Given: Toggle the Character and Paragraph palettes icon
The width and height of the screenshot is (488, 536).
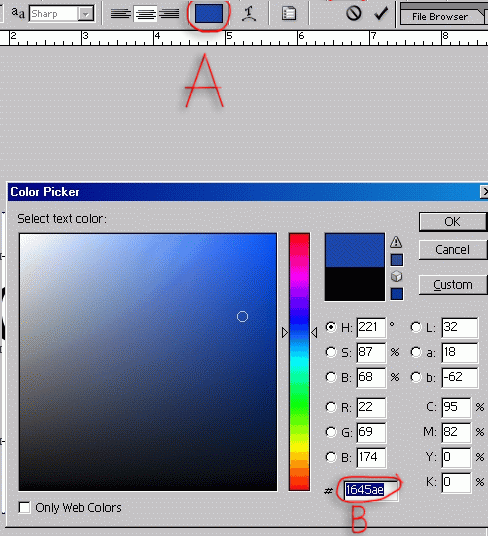Looking at the screenshot, I should (x=289, y=14).
